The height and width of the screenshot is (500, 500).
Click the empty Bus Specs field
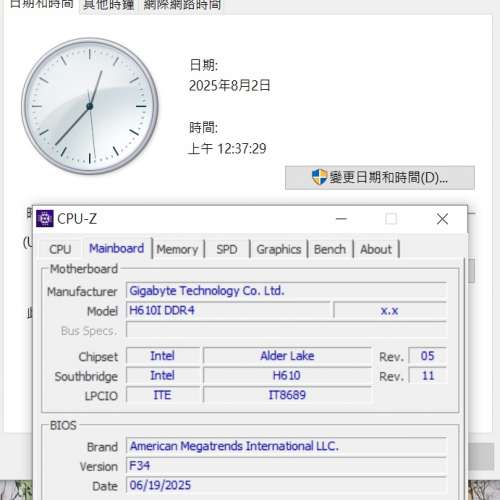pyautogui.click(x=286, y=331)
